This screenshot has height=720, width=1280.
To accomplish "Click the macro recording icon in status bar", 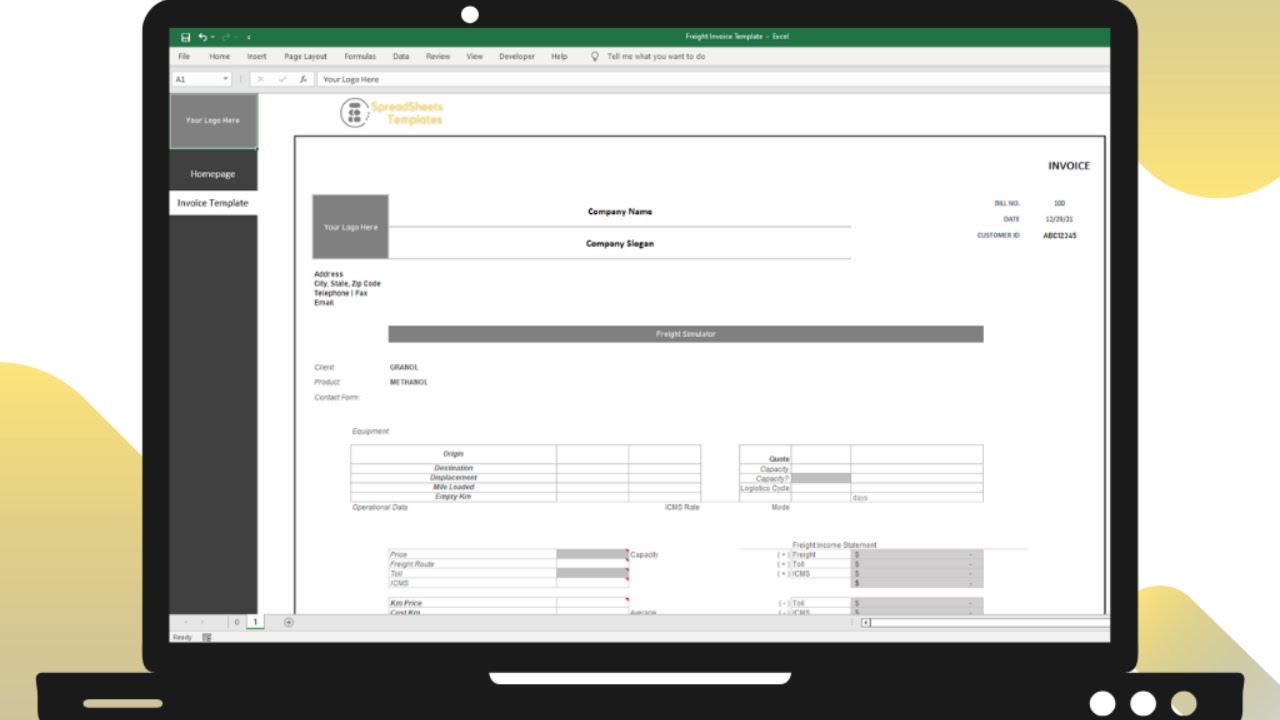I will pyautogui.click(x=207, y=637).
